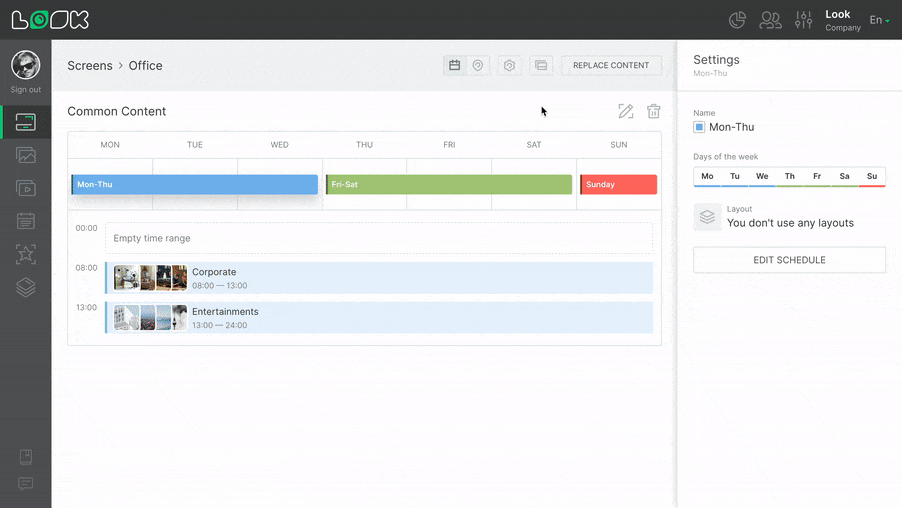This screenshot has height=508, width=902.
Task: Select the red Sunday schedule bar
Action: click(618, 185)
